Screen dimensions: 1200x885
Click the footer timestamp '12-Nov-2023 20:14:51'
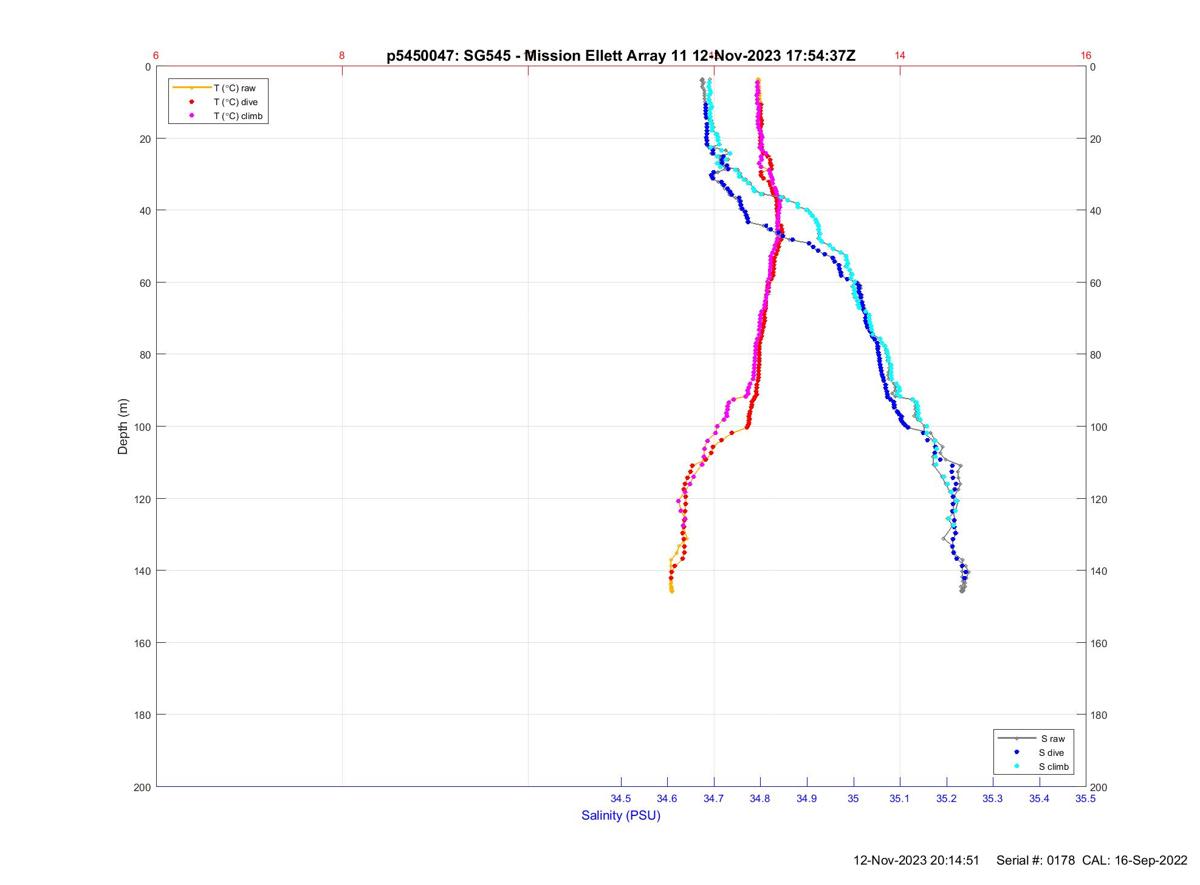[917, 860]
